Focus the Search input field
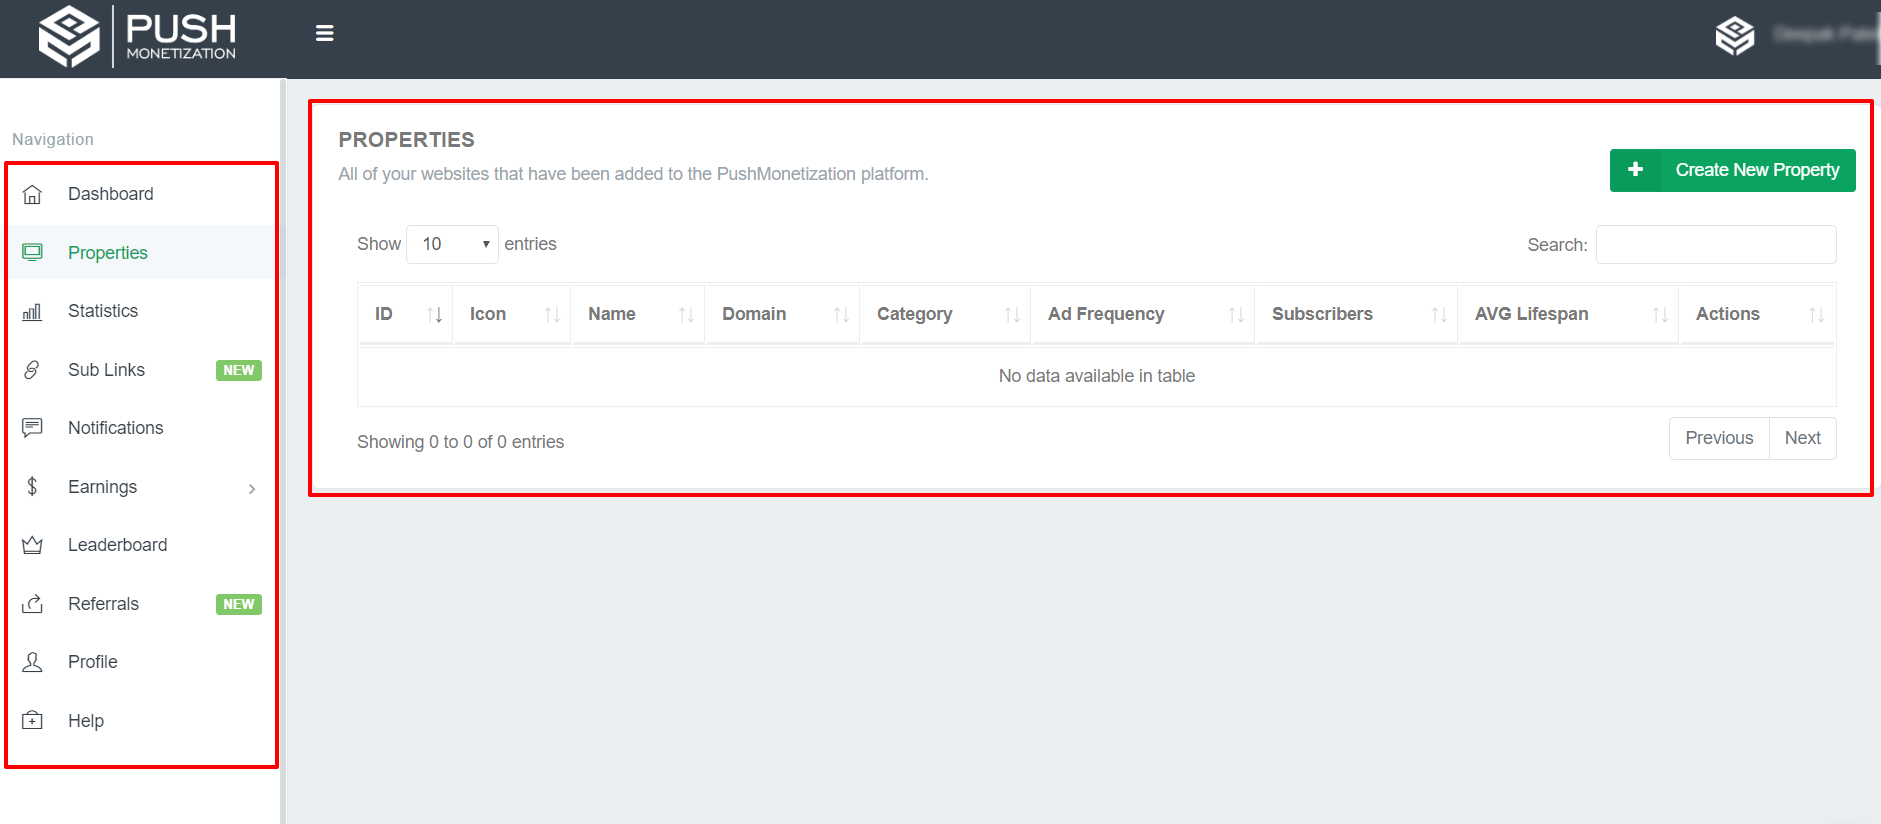 [1715, 245]
